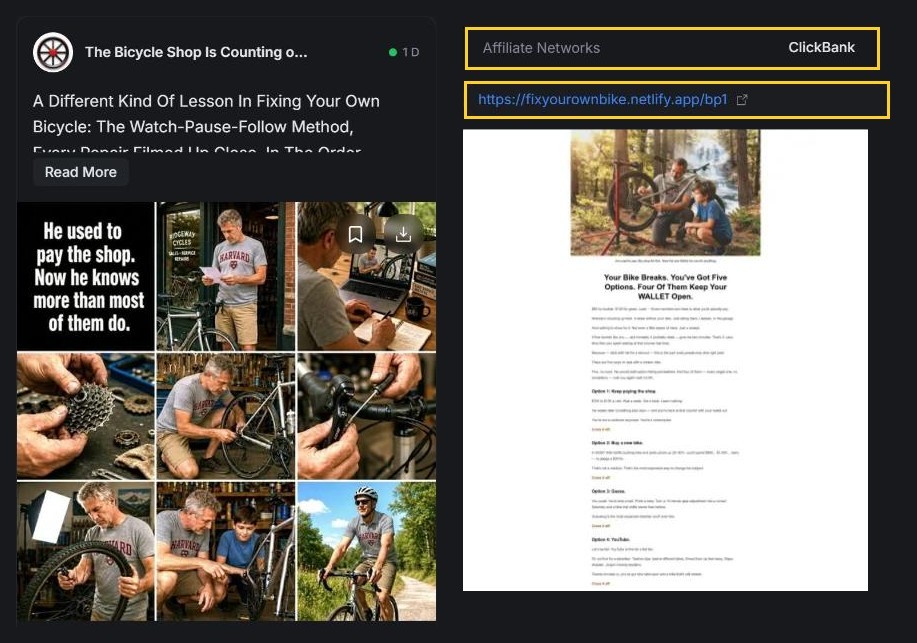Open the fixyourownbike.netlify.app/bp1 link
Screen dimensions: 917x643
coord(602,99)
